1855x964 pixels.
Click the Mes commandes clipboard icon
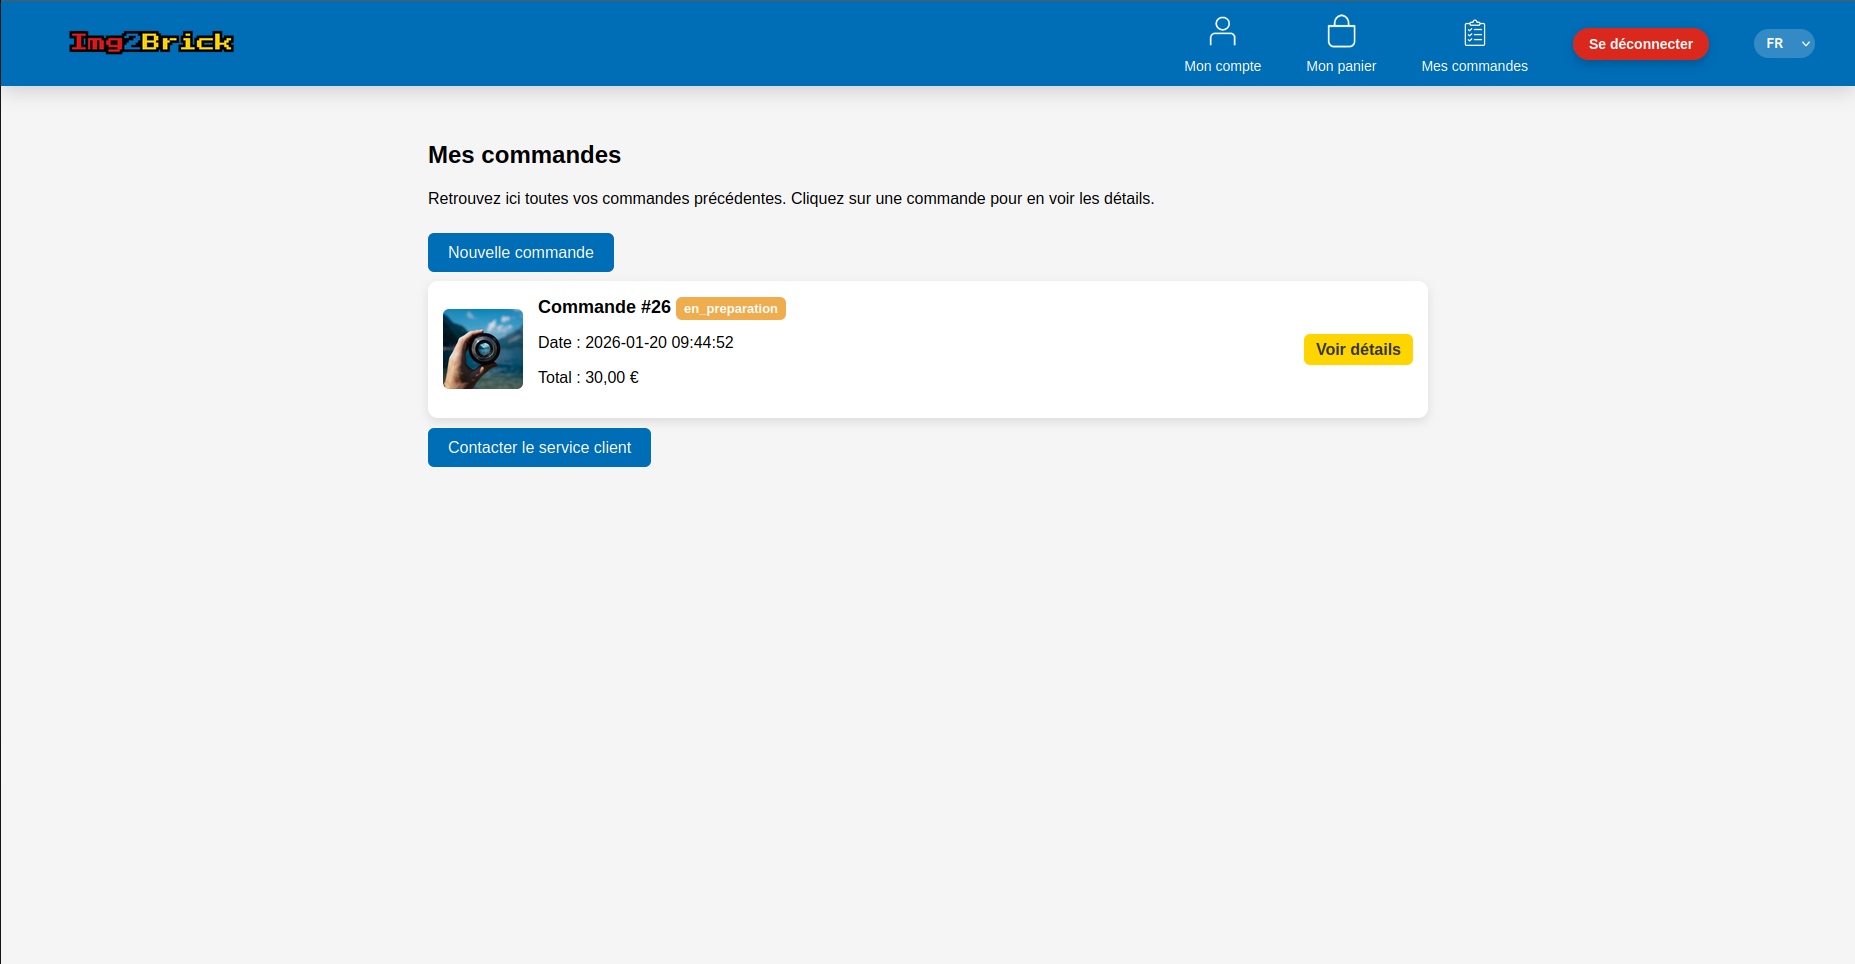(x=1474, y=33)
